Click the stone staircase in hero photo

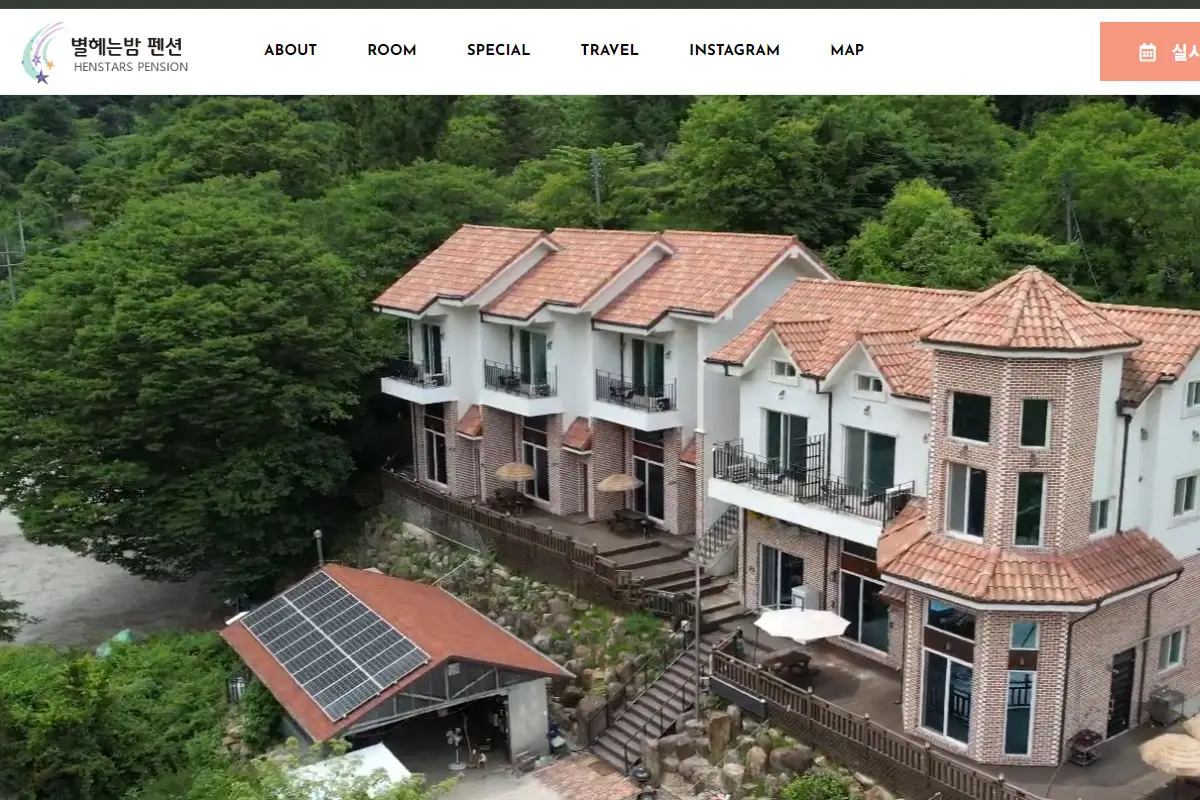coord(655,700)
